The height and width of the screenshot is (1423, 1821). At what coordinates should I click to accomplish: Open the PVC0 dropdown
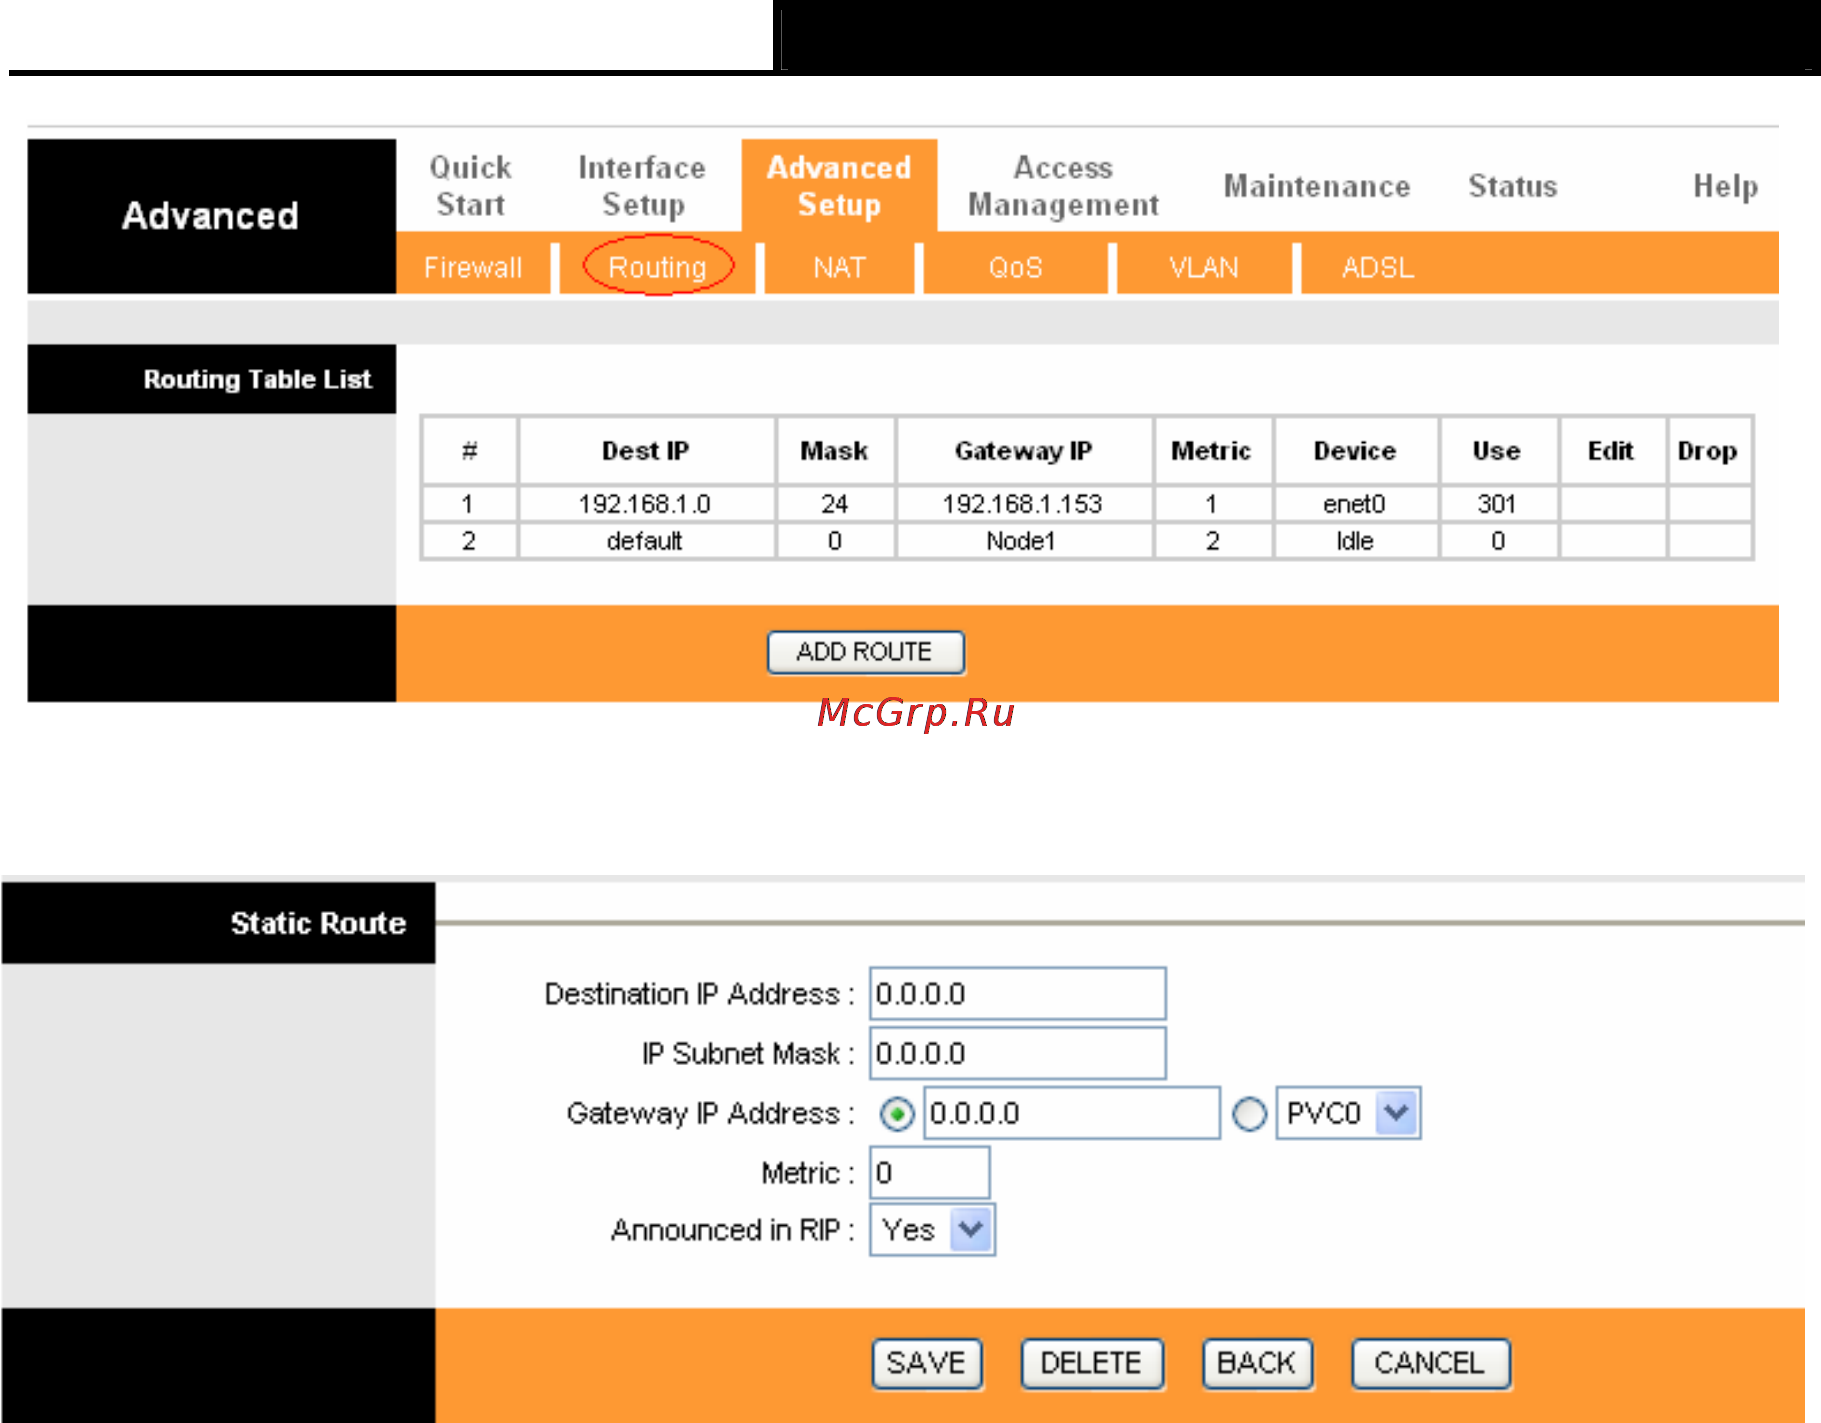pos(1348,1113)
